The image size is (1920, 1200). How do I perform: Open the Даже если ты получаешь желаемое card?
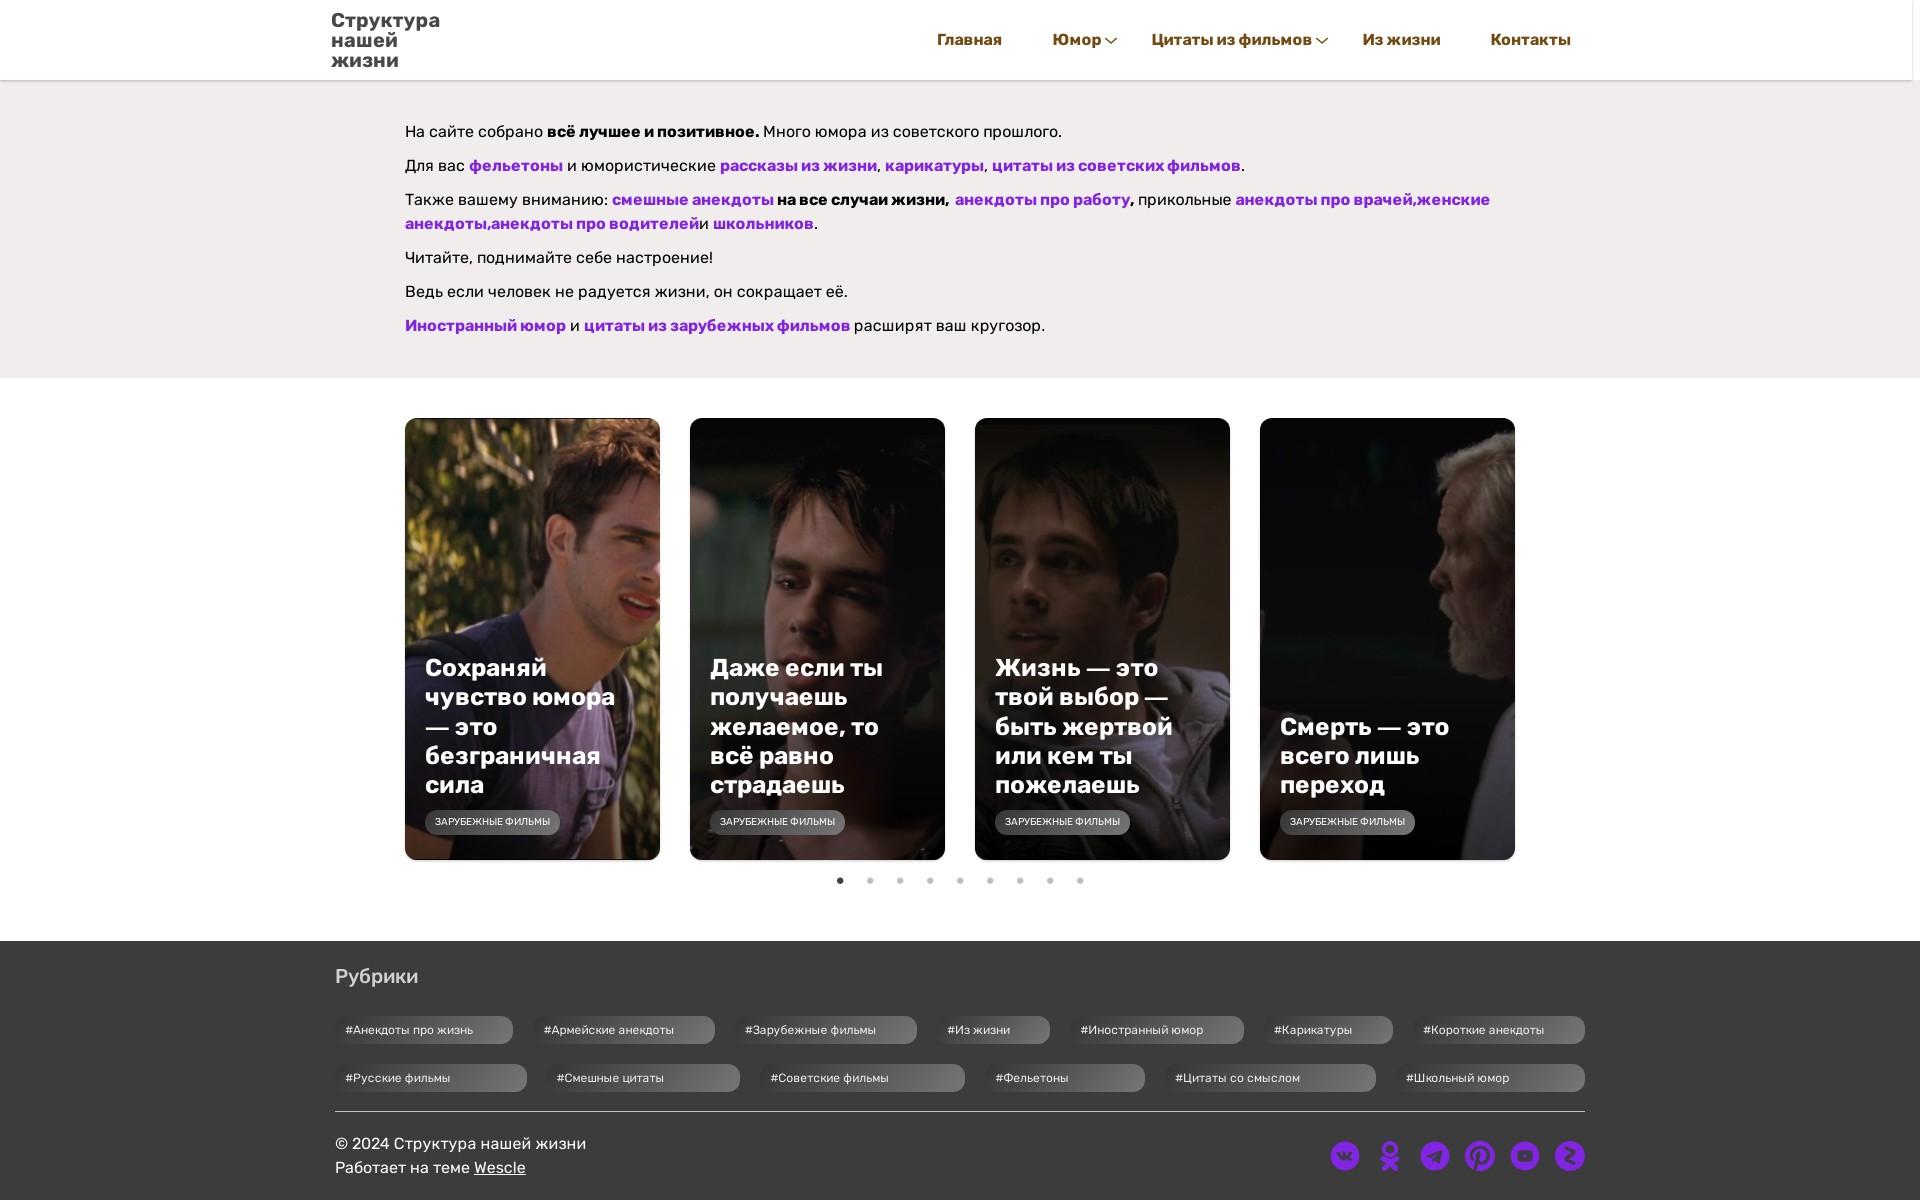817,639
